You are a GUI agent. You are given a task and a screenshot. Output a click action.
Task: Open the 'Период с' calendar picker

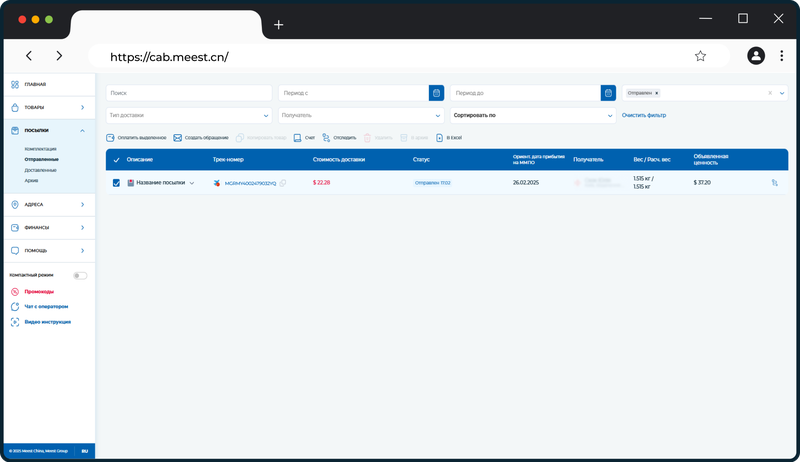tap(436, 93)
